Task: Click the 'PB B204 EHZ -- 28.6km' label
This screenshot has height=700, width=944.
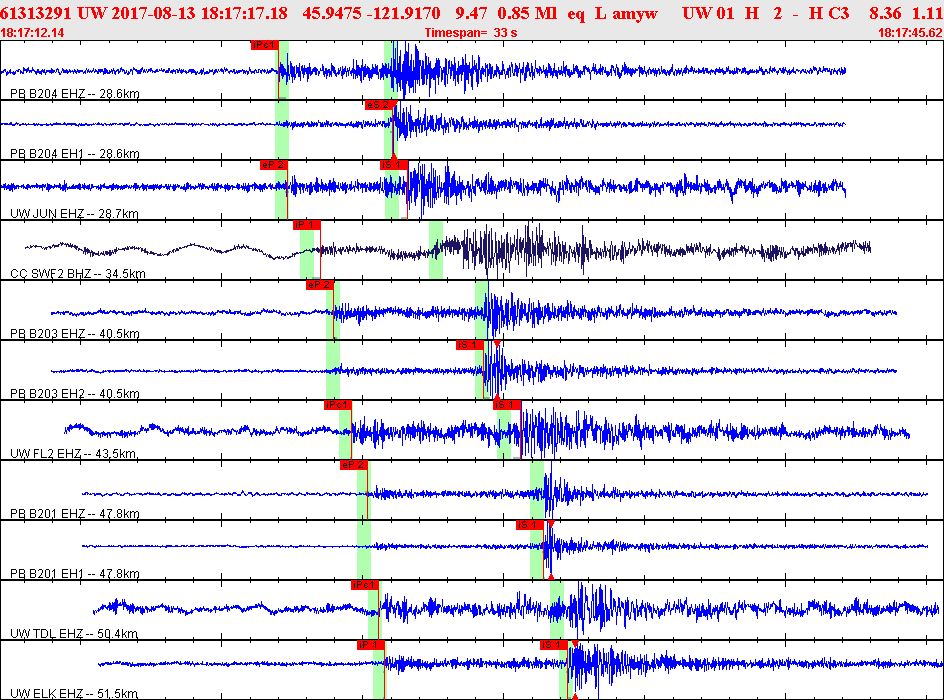Action: click(75, 94)
